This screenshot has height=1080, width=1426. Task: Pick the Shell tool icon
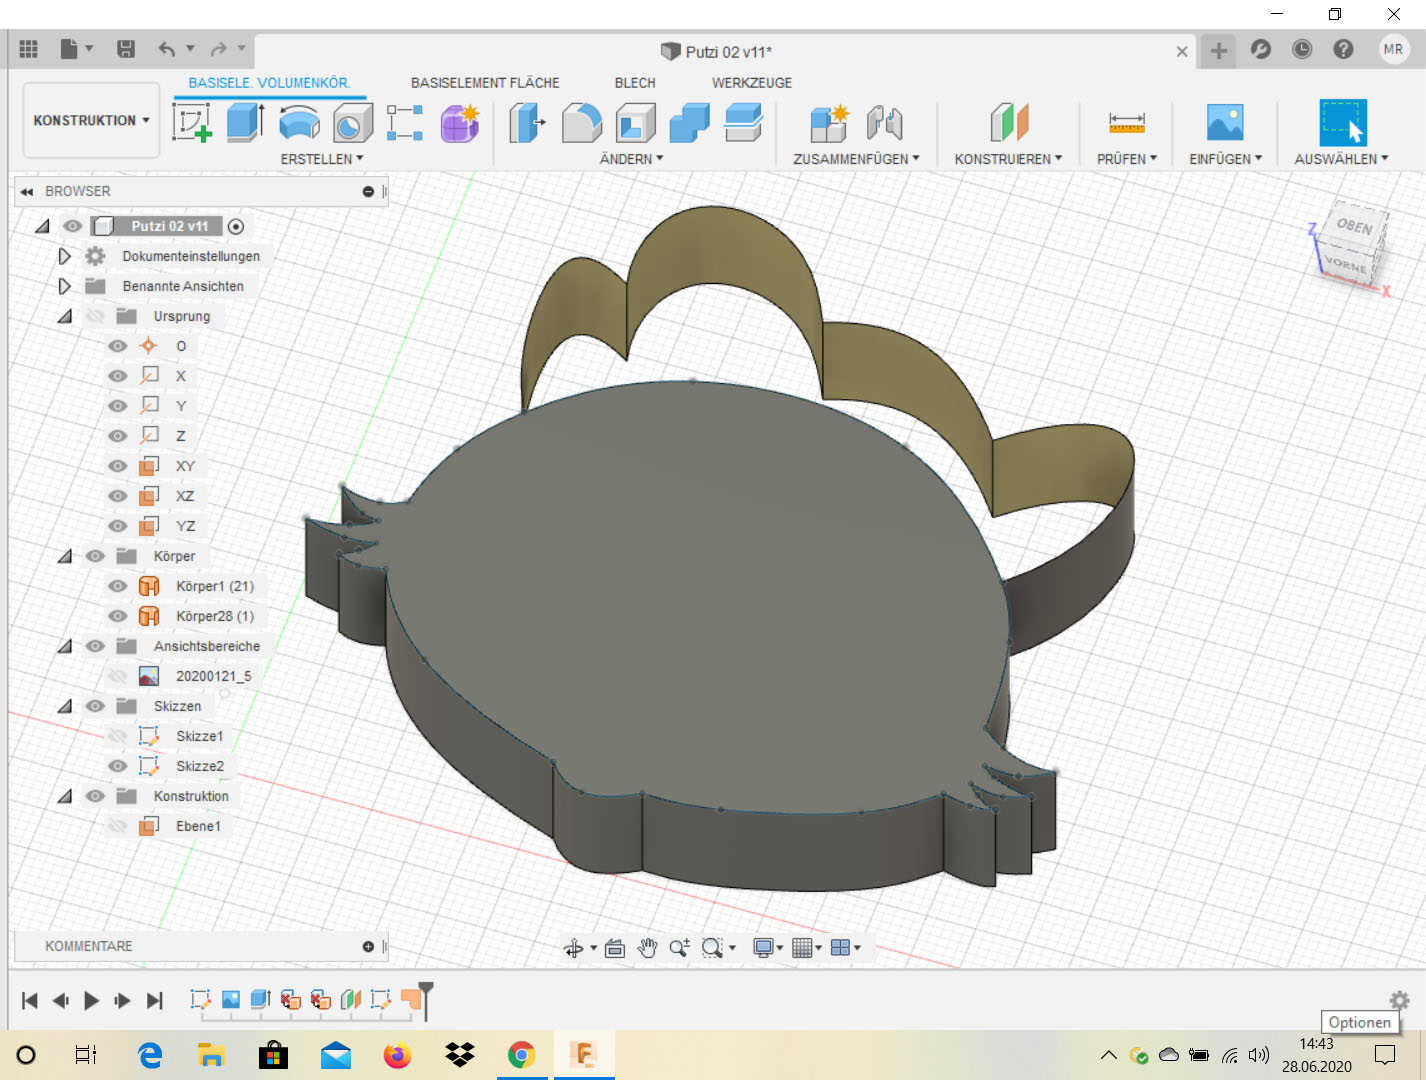[635, 123]
